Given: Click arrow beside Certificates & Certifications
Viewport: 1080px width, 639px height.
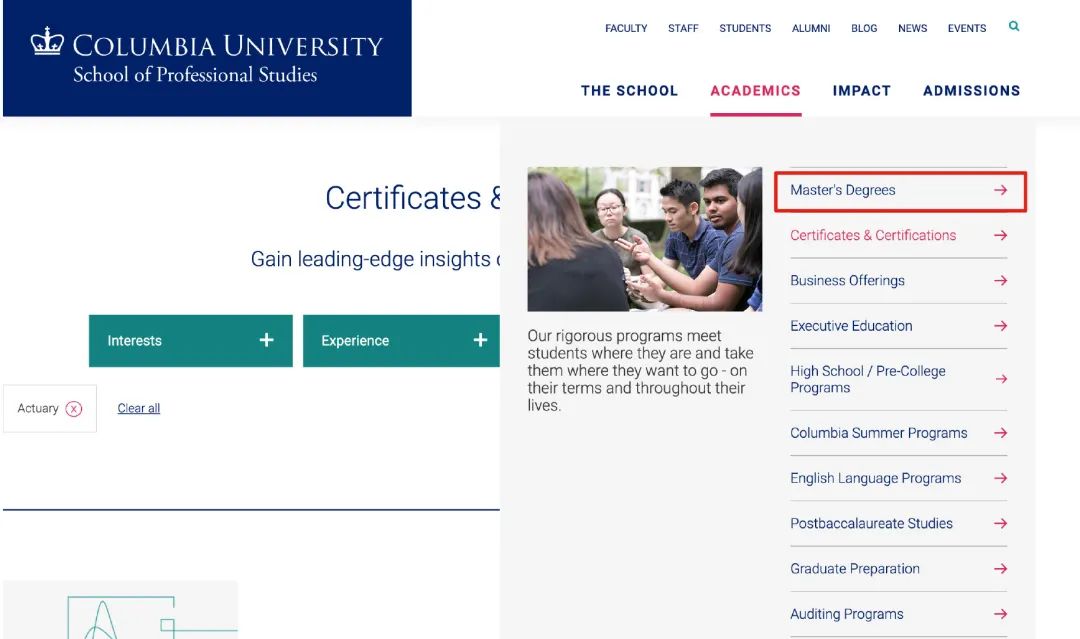Looking at the screenshot, I should pyautogui.click(x=1000, y=236).
